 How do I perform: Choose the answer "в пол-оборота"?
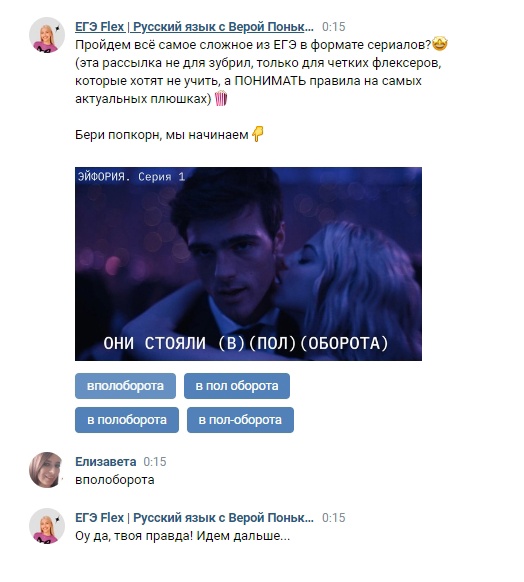(x=240, y=420)
